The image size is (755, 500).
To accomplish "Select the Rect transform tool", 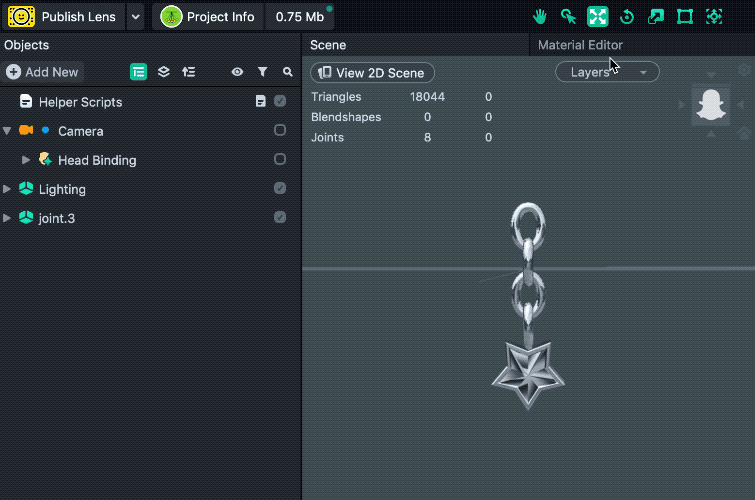I will [685, 17].
